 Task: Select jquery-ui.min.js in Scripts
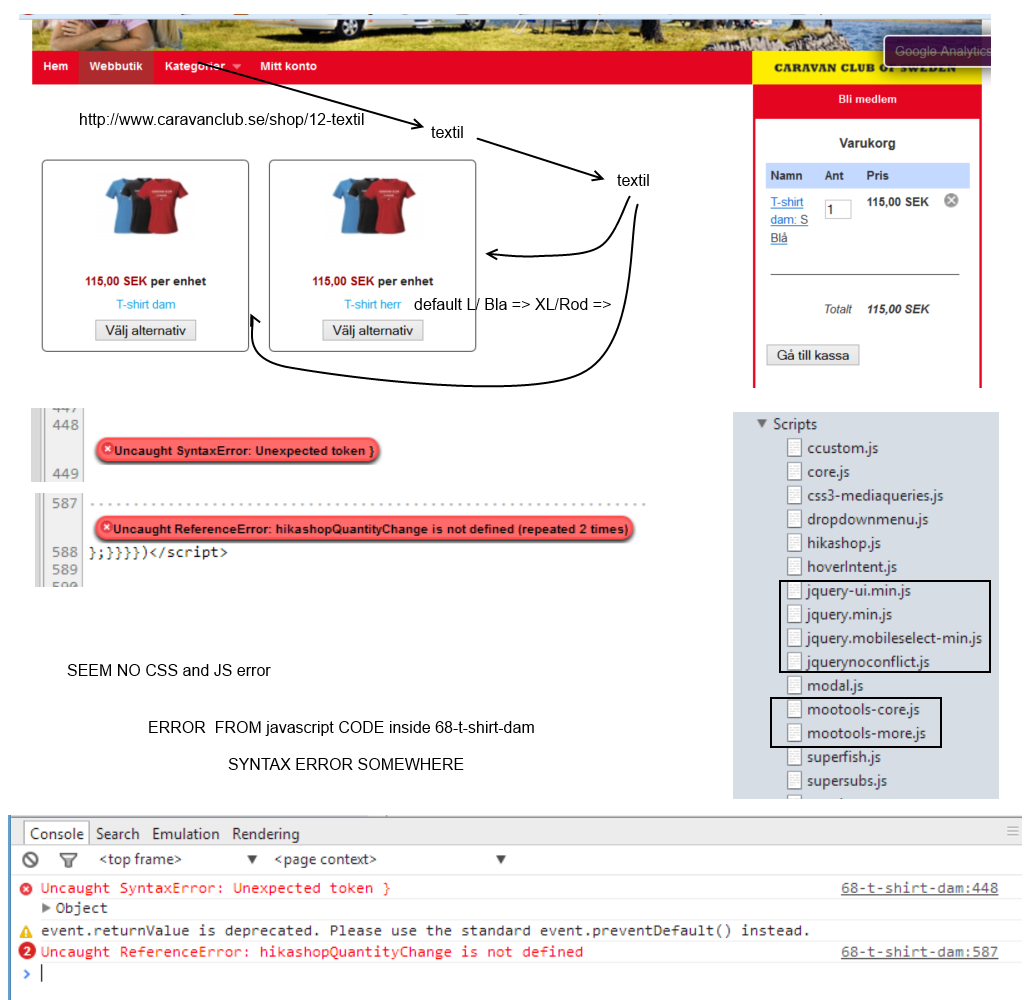(859, 591)
